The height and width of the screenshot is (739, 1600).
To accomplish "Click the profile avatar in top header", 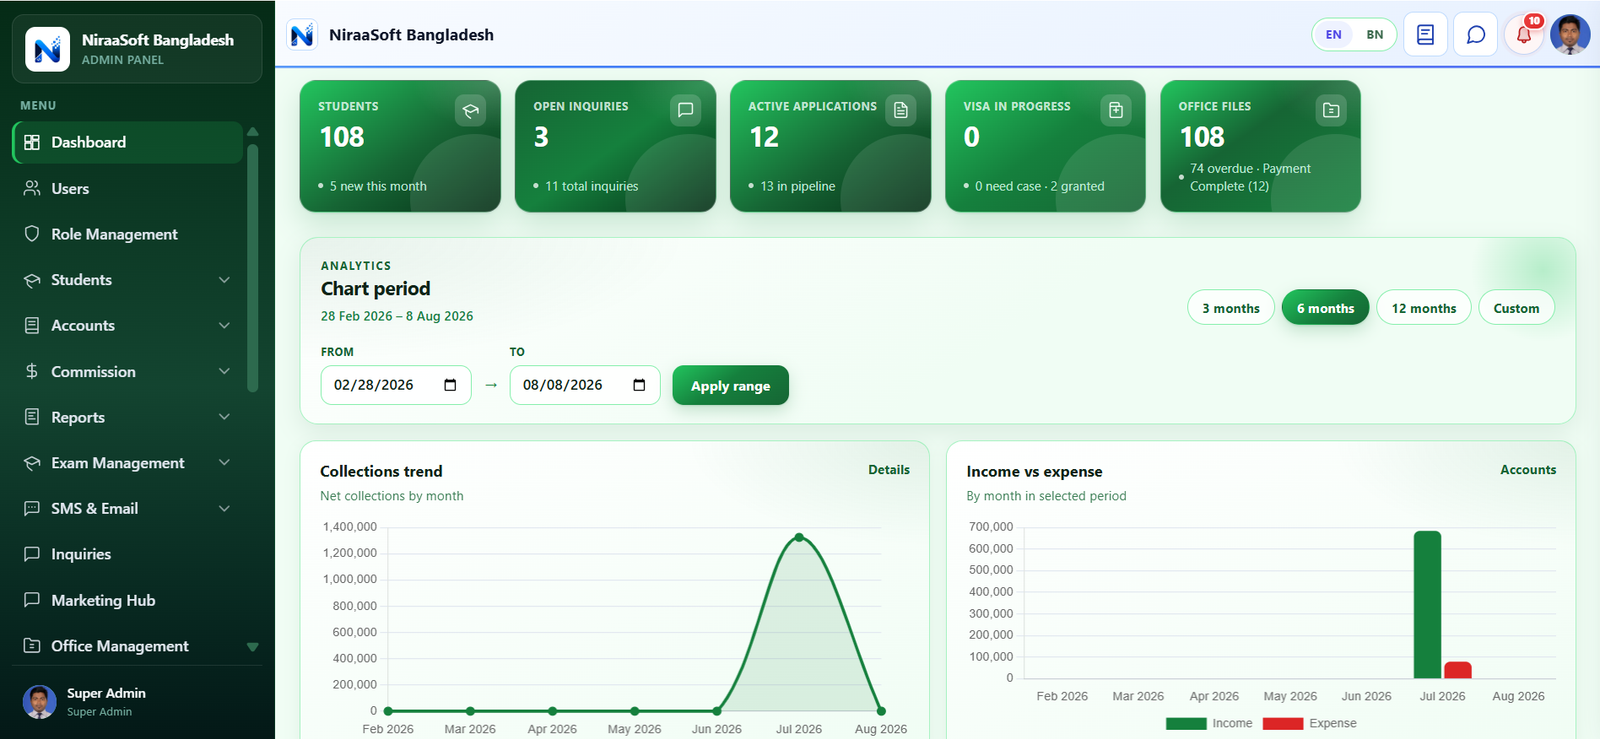I will click(x=1570, y=35).
